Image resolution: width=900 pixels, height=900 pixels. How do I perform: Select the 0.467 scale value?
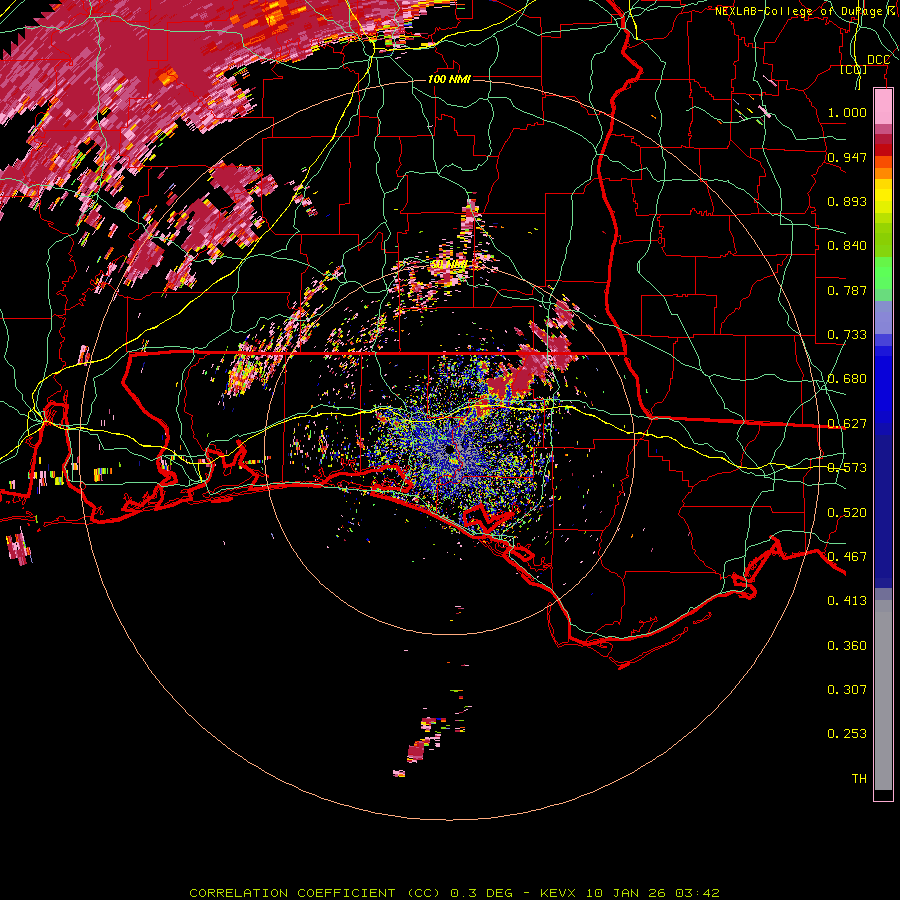coord(847,557)
